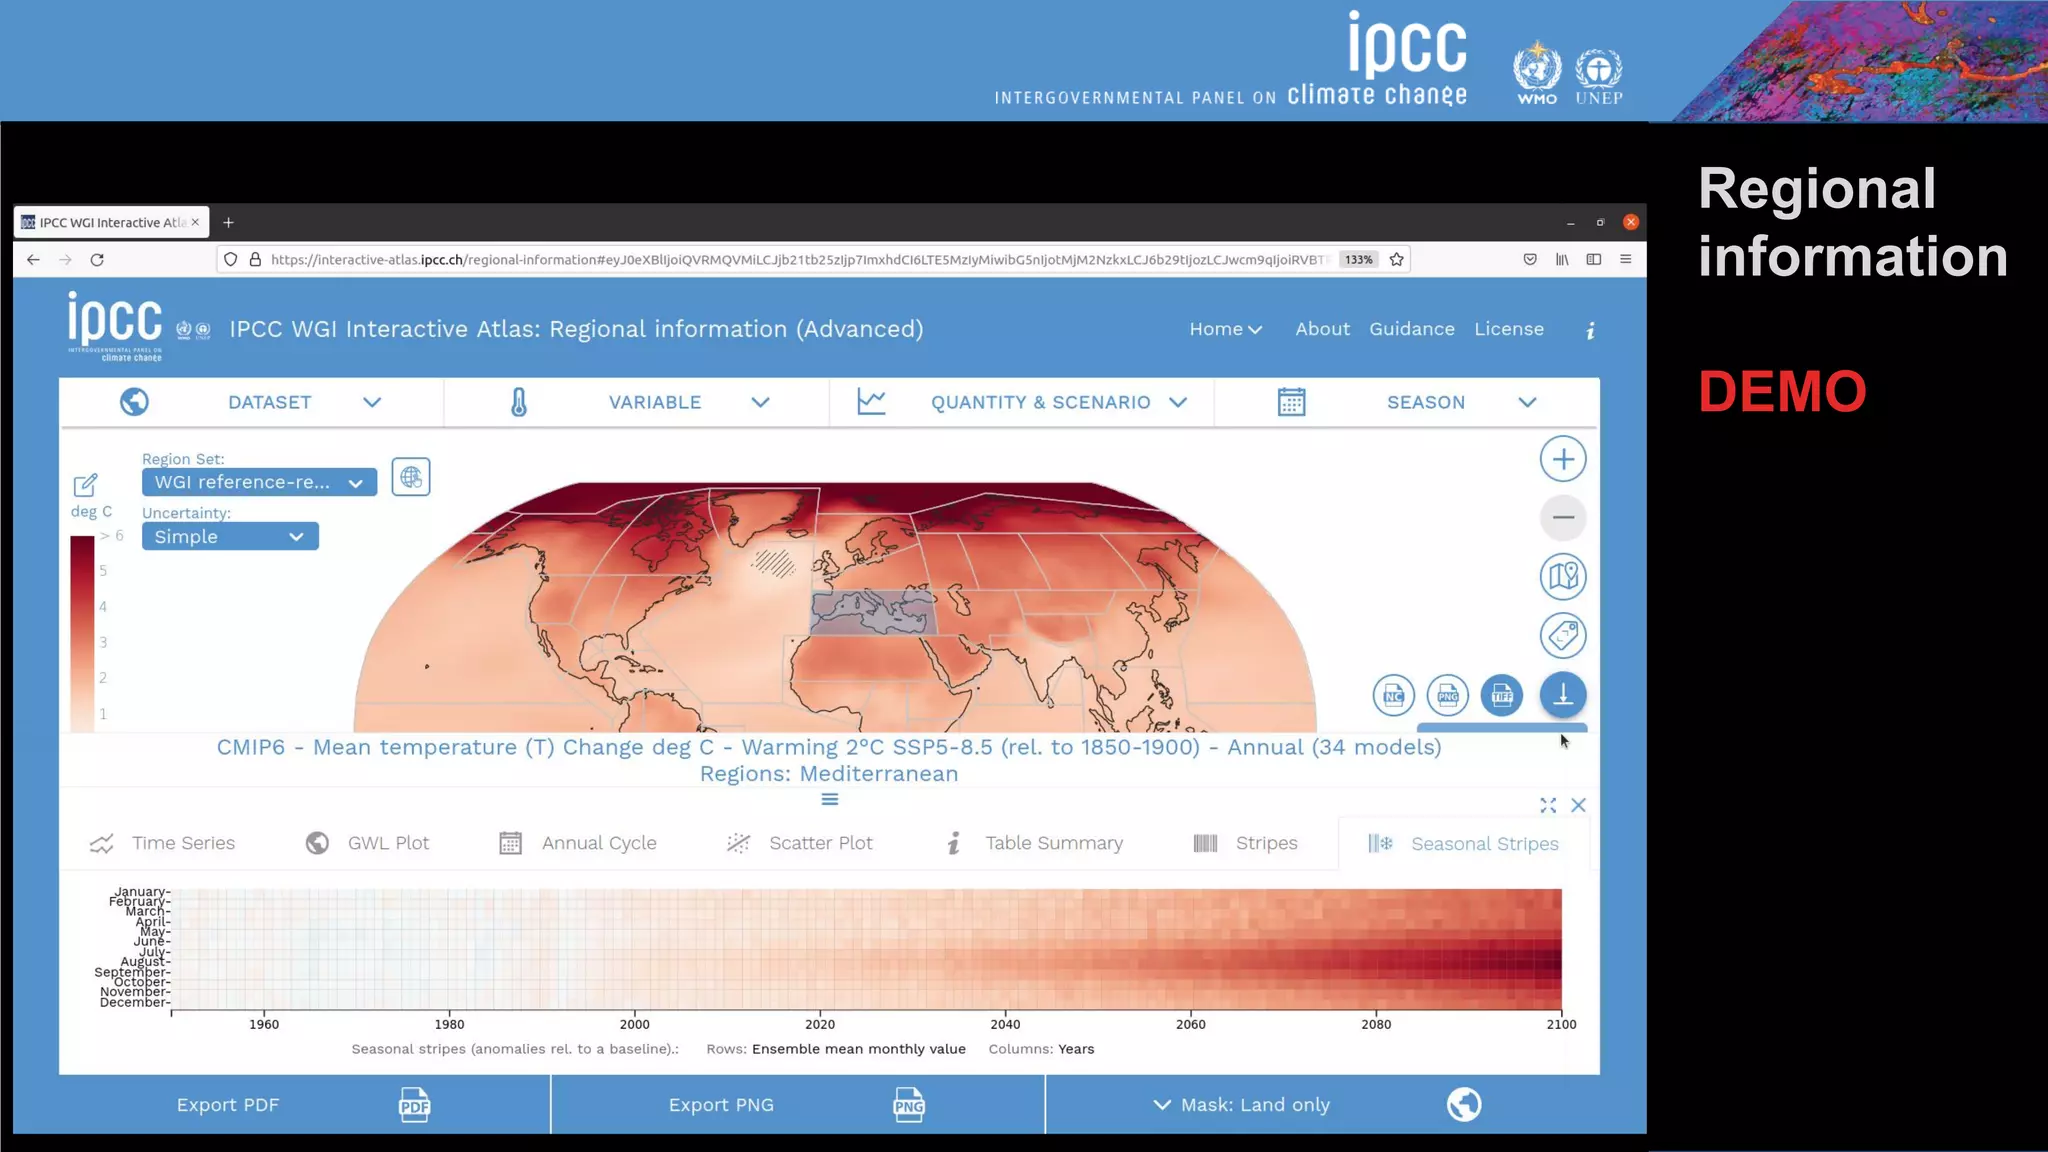Bookmark page with star icon
The height and width of the screenshot is (1152, 2048).
[x=1397, y=259]
